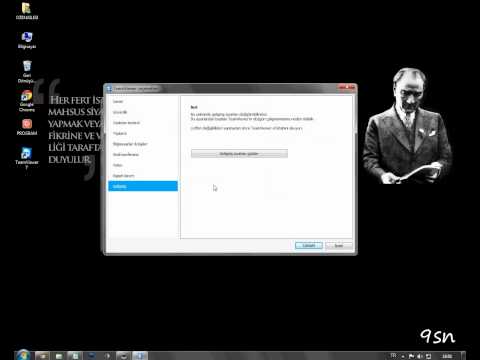Open the Güvenlik options category
This screenshot has height=360, width=480.
(143, 112)
